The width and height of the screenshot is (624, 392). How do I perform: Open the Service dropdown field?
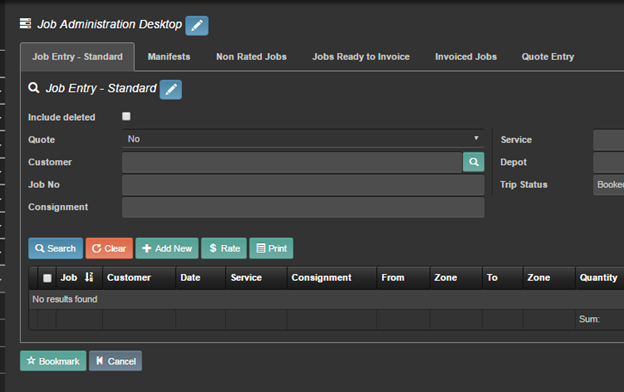[608, 140]
